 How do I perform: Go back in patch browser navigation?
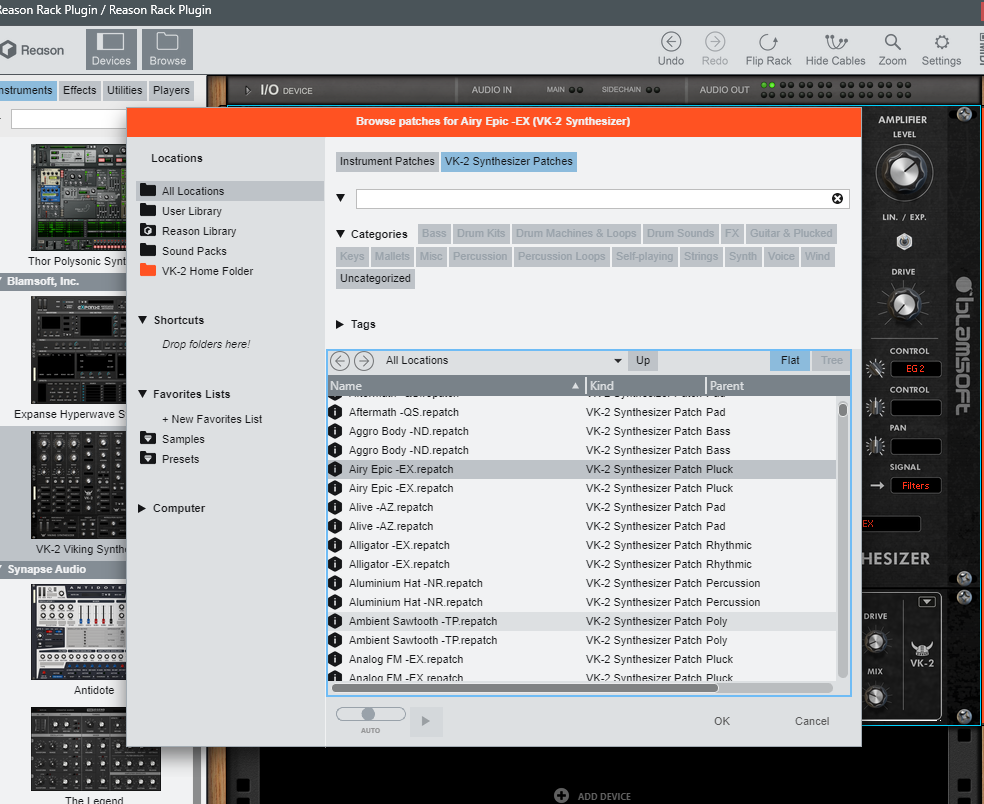pos(340,361)
